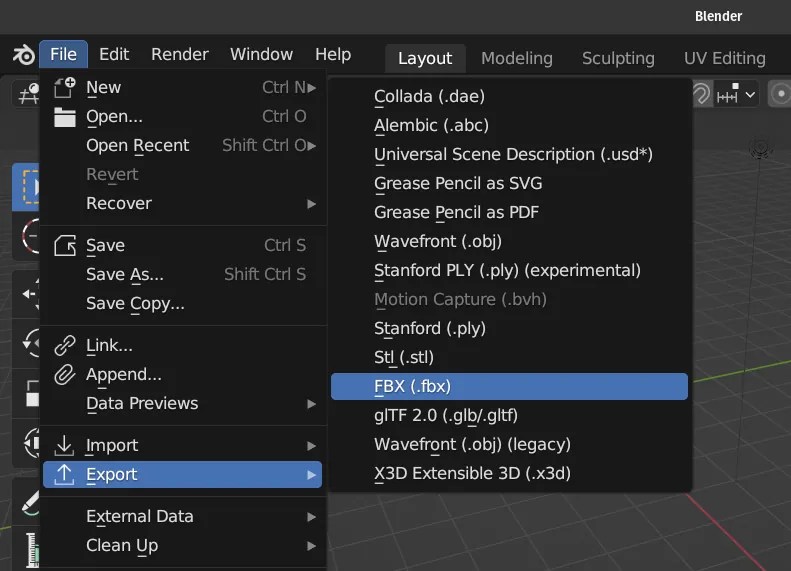The image size is (791, 571).
Task: Expand the Data Previews submenu arrow
Action: click(x=312, y=404)
